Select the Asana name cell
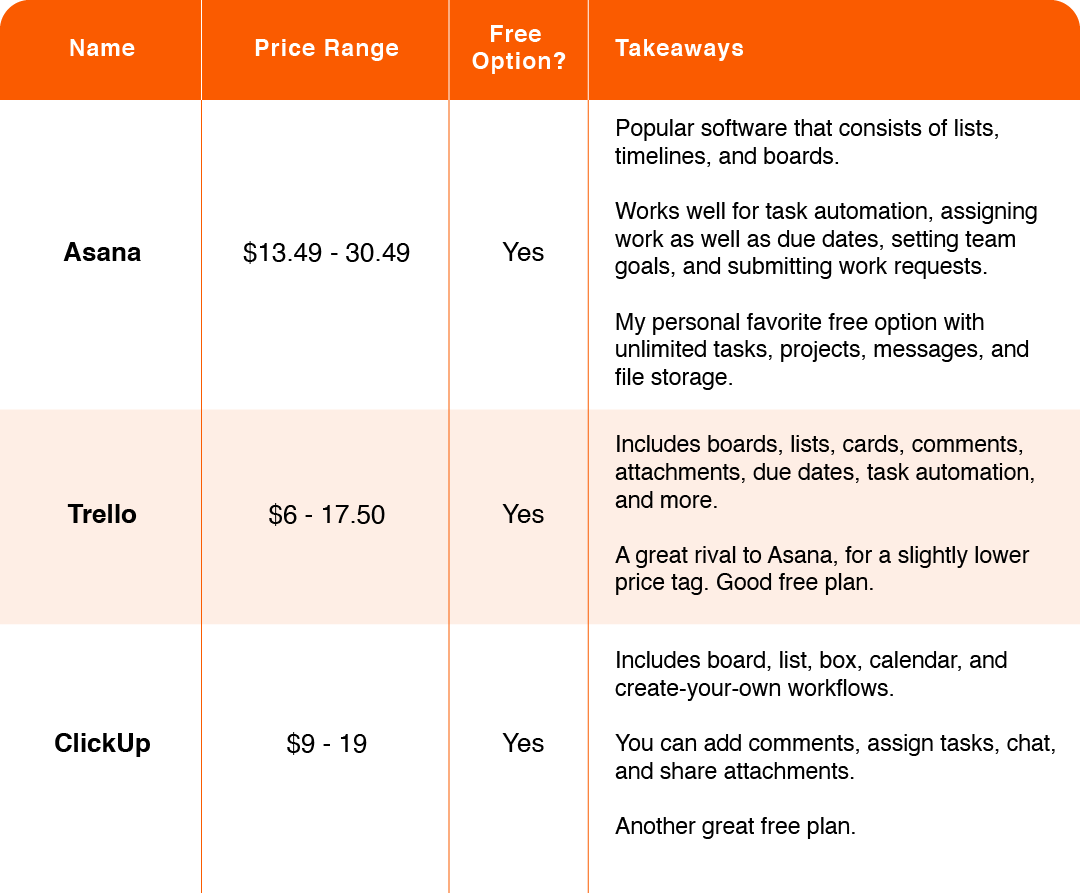Image resolution: width=1080 pixels, height=893 pixels. 102,252
